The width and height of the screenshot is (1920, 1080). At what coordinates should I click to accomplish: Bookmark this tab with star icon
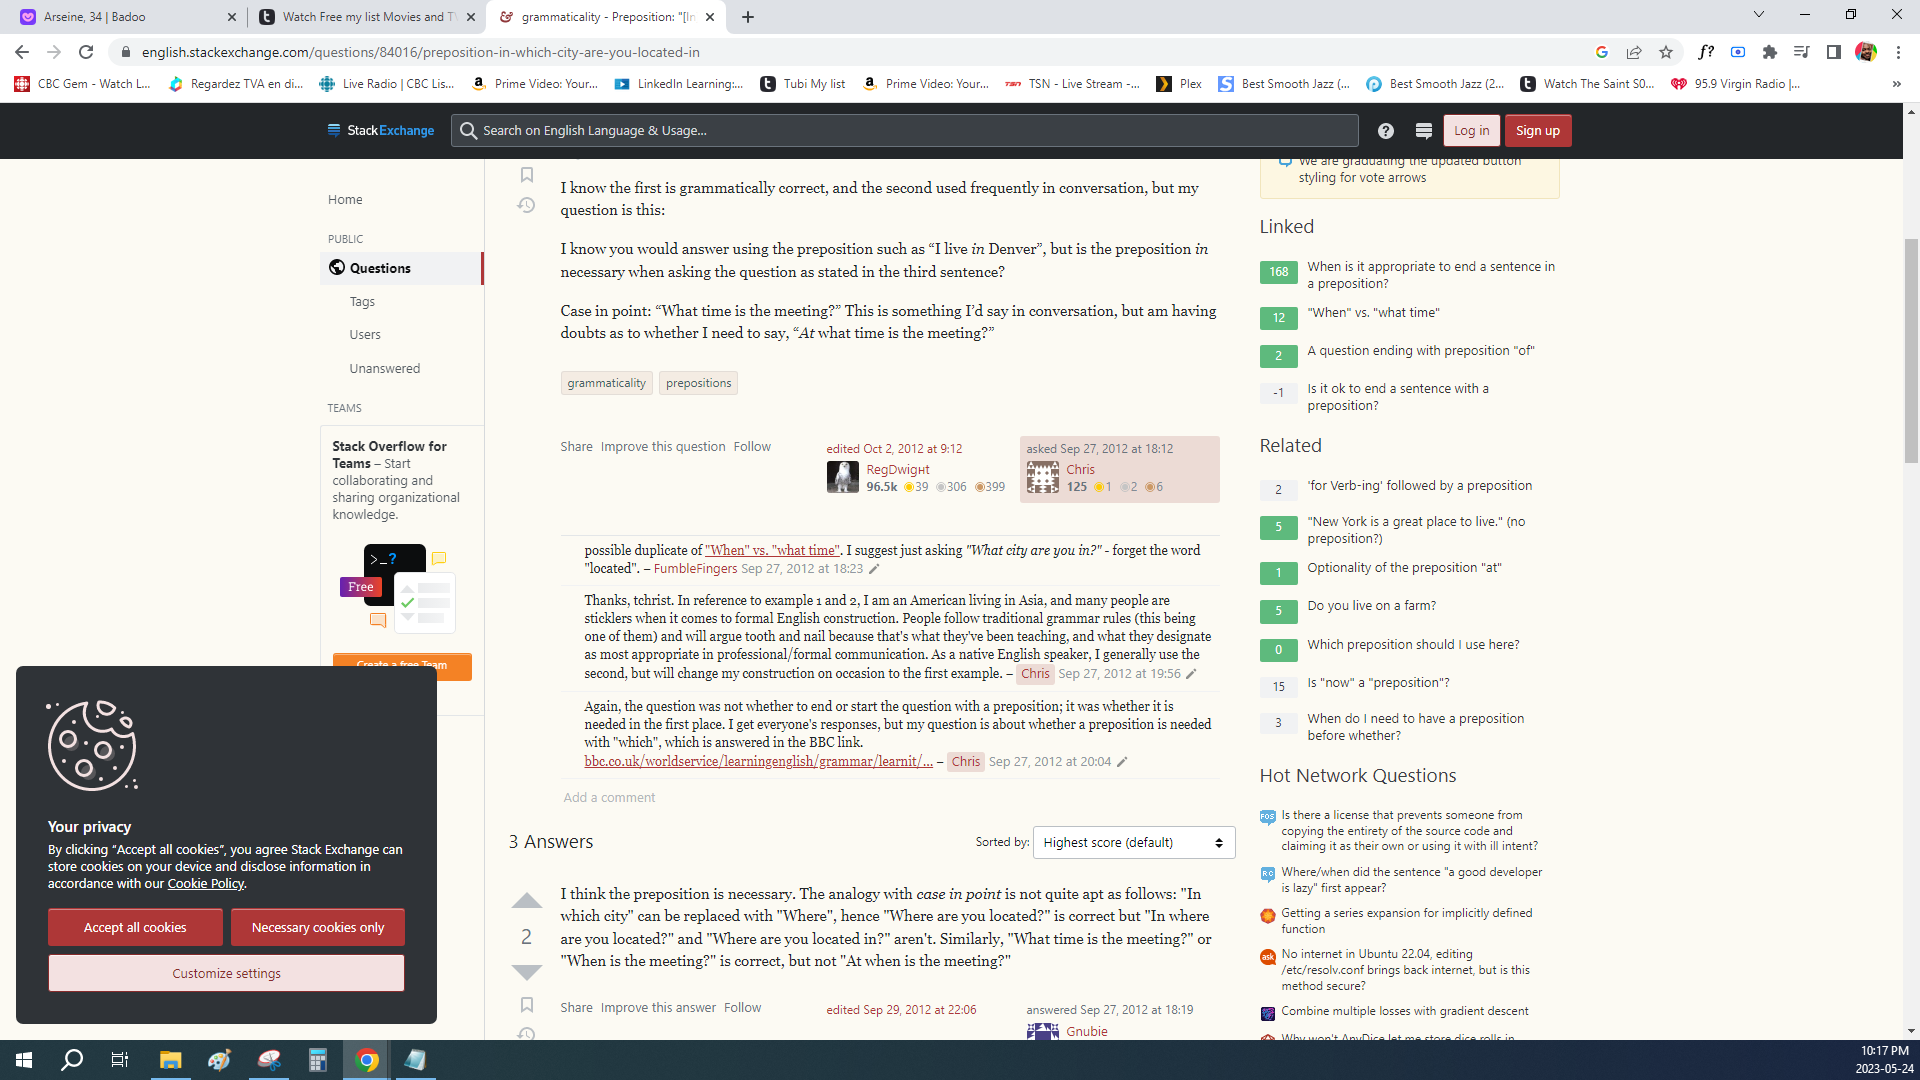pyautogui.click(x=1665, y=52)
